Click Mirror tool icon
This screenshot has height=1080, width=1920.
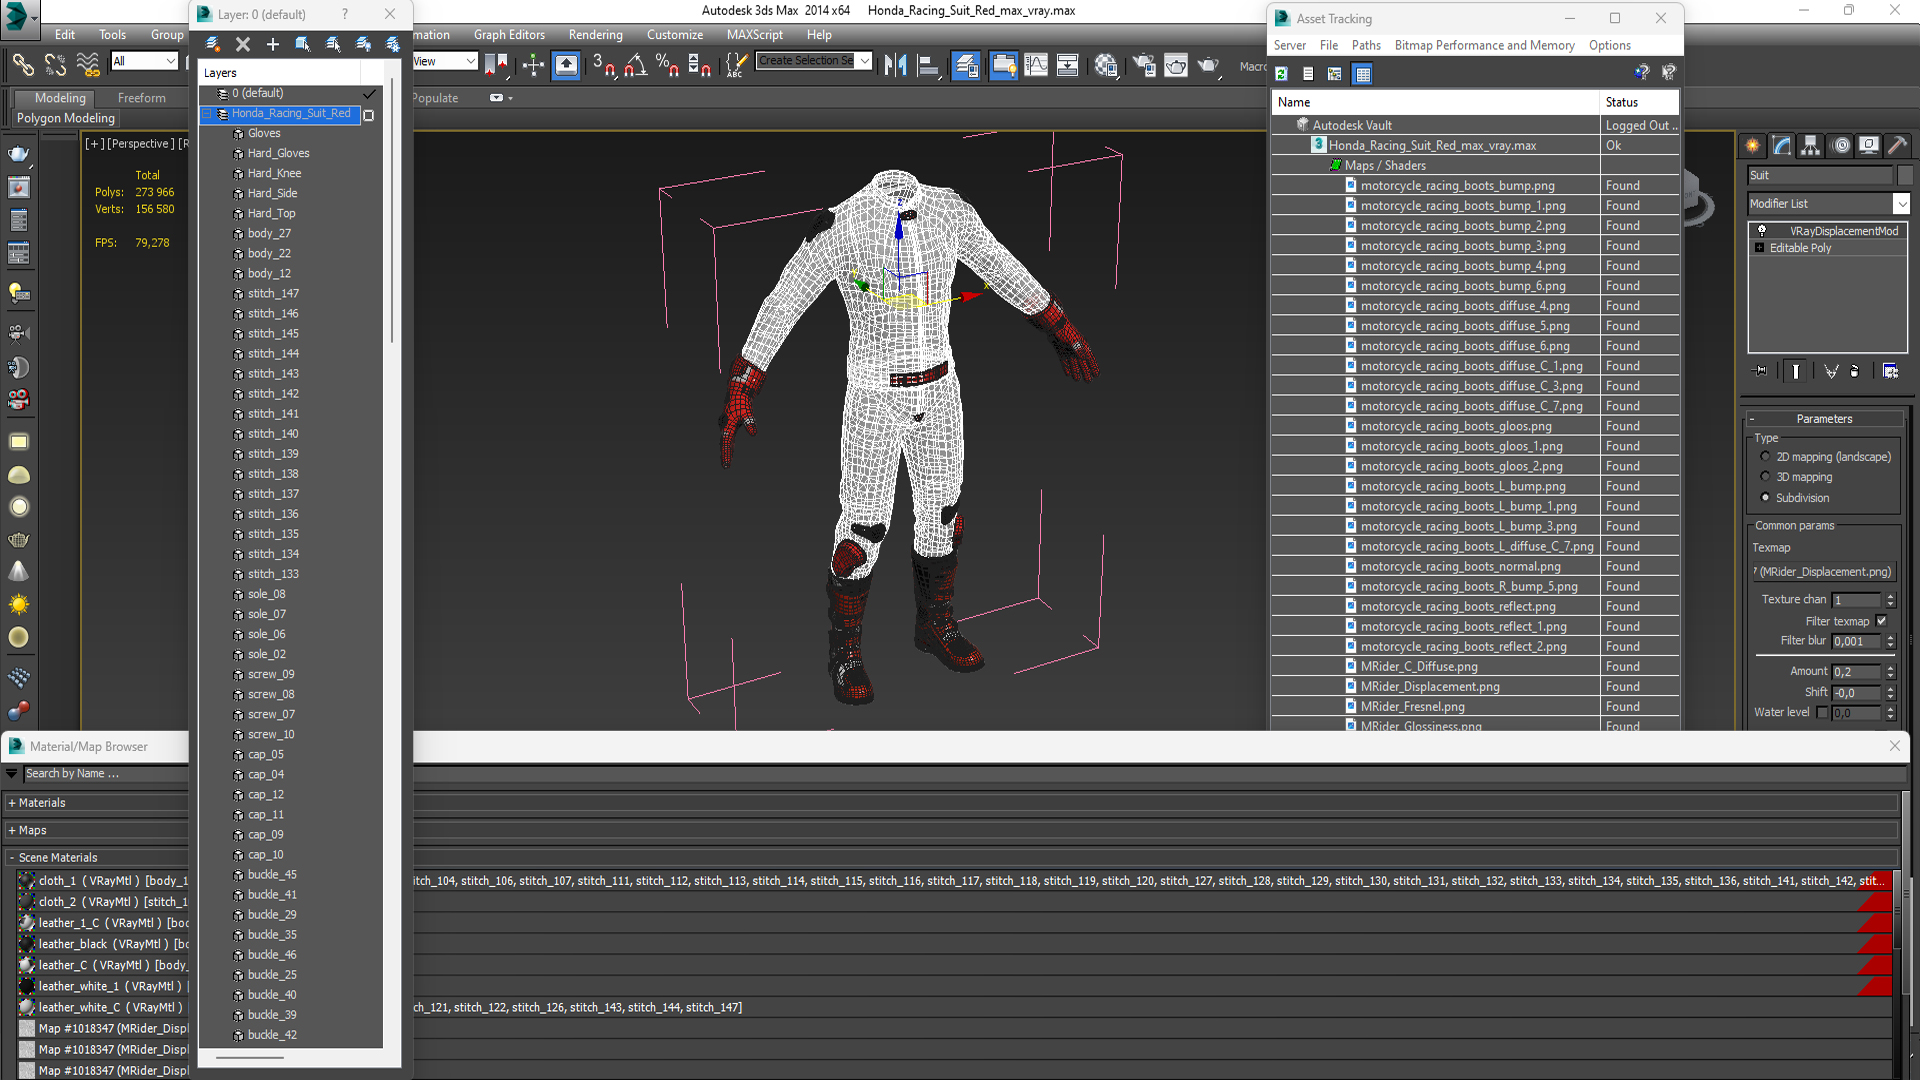pos(895,65)
